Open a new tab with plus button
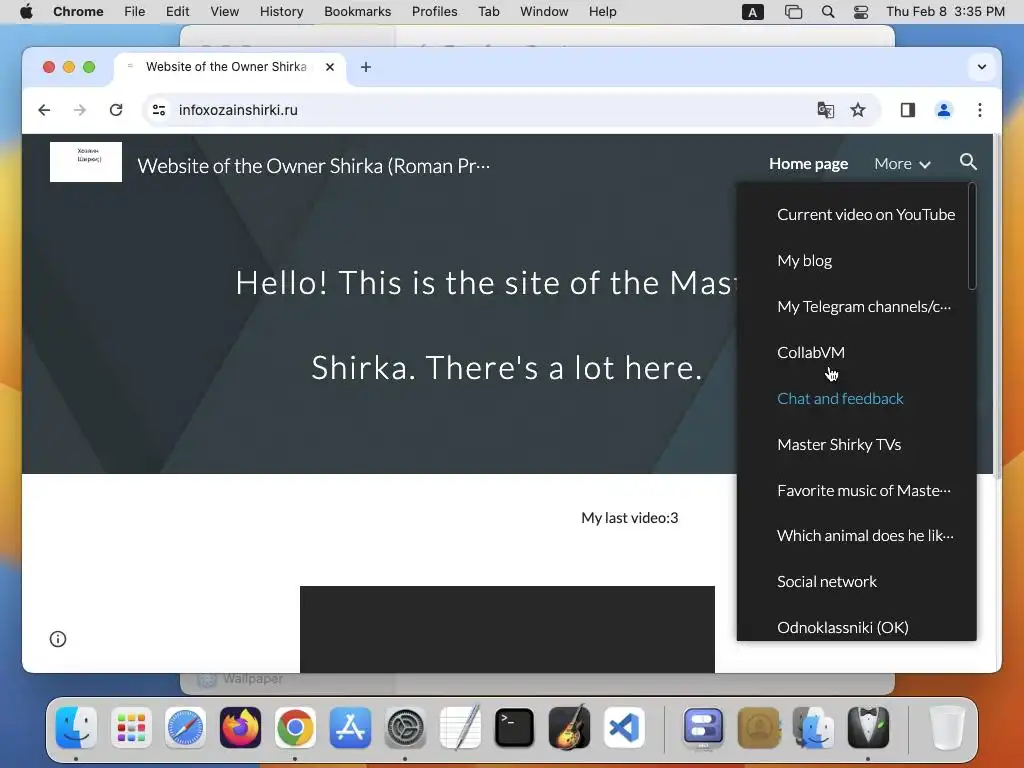 pos(366,67)
